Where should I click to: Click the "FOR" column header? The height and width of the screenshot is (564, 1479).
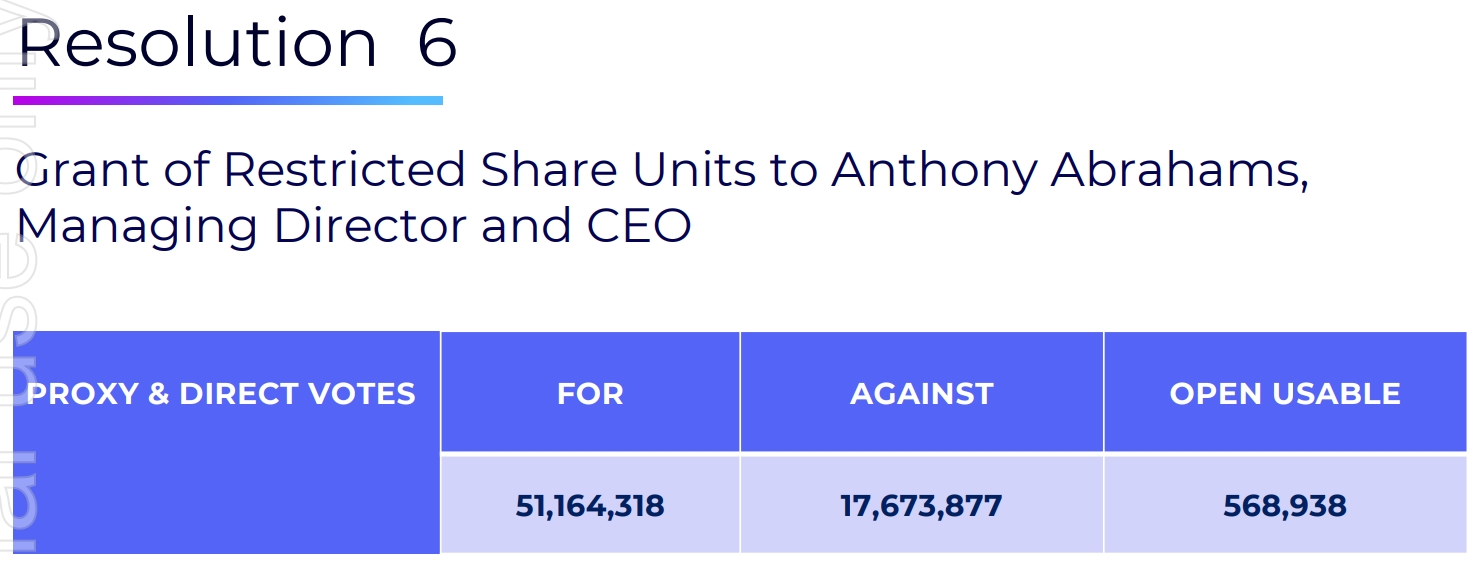(x=590, y=393)
